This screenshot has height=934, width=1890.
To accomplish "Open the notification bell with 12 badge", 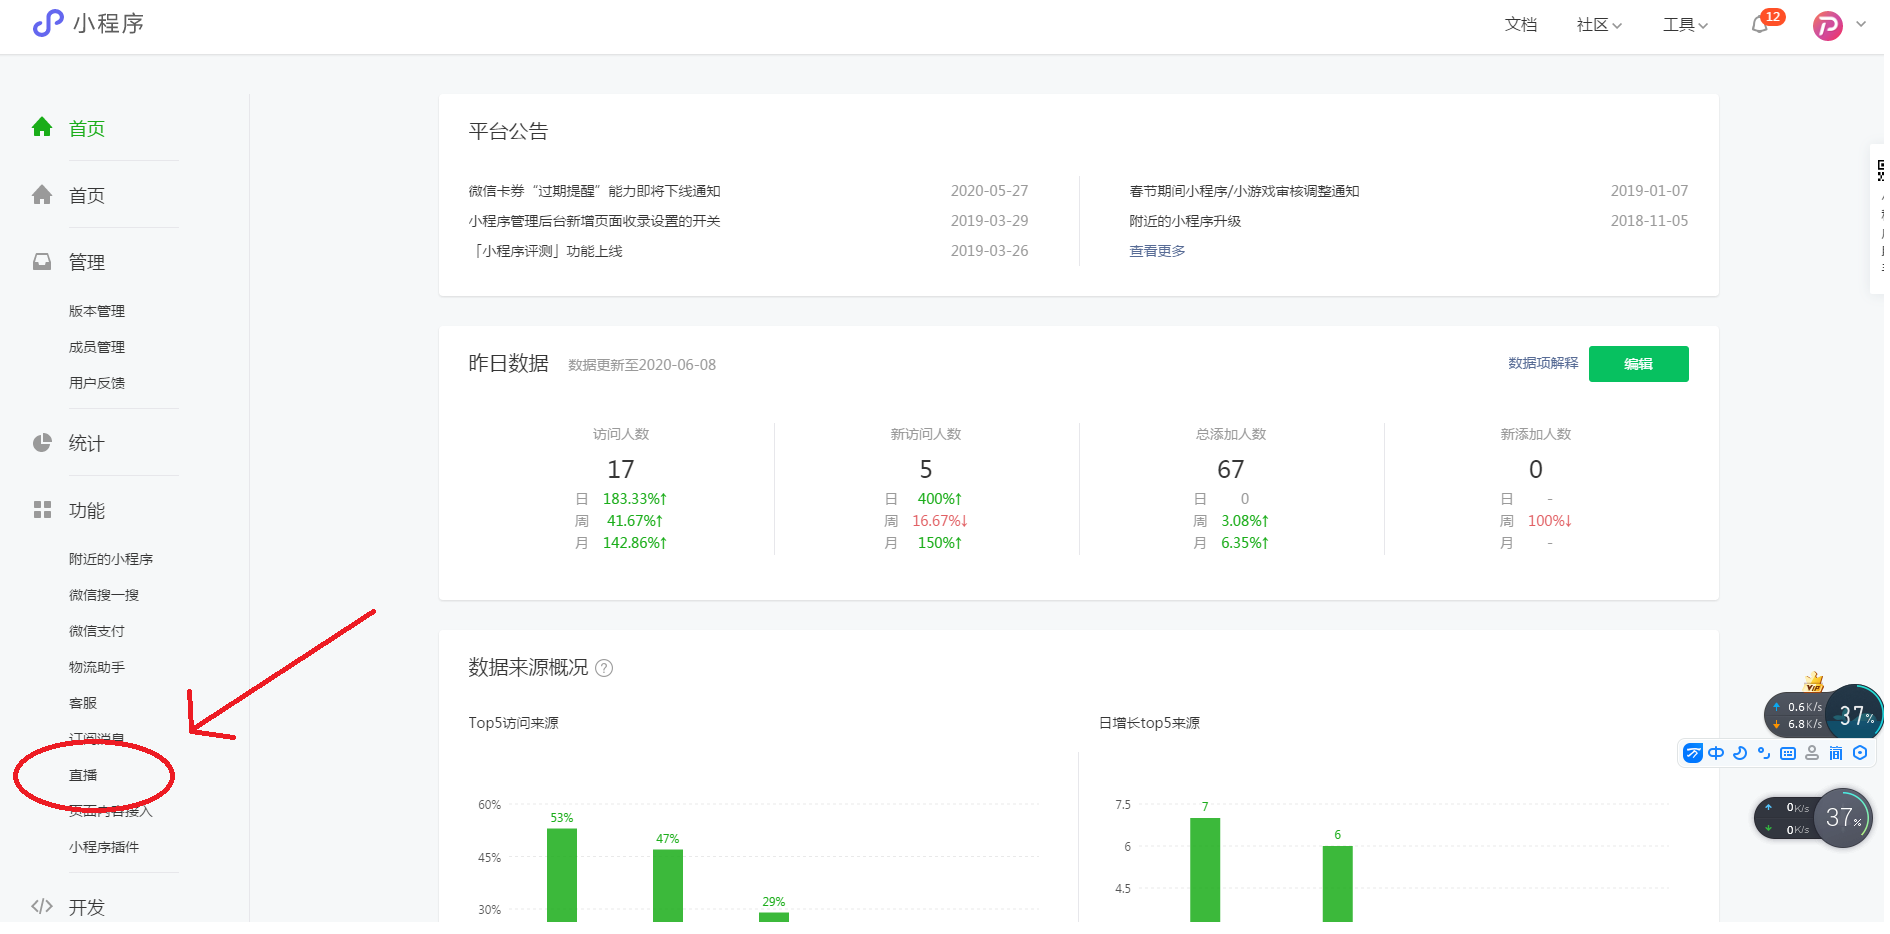I will (x=1760, y=25).
